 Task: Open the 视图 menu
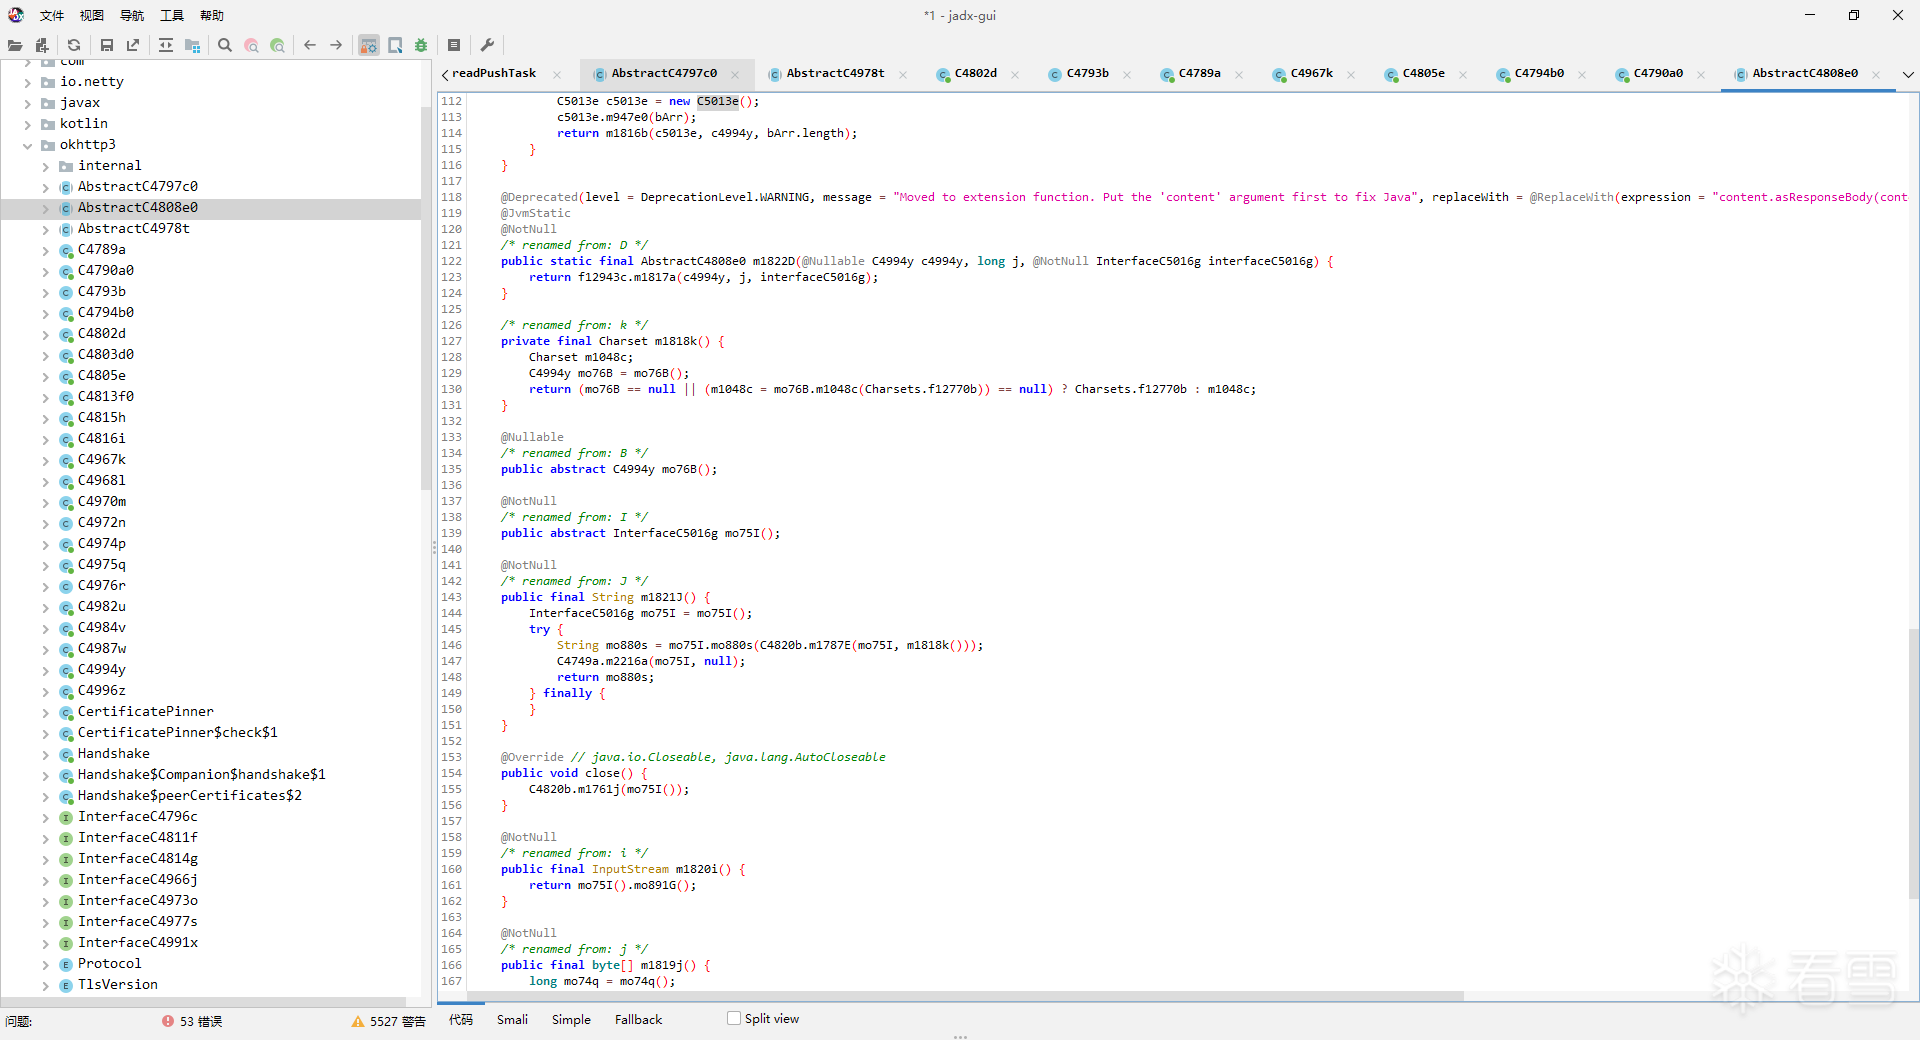coord(92,15)
